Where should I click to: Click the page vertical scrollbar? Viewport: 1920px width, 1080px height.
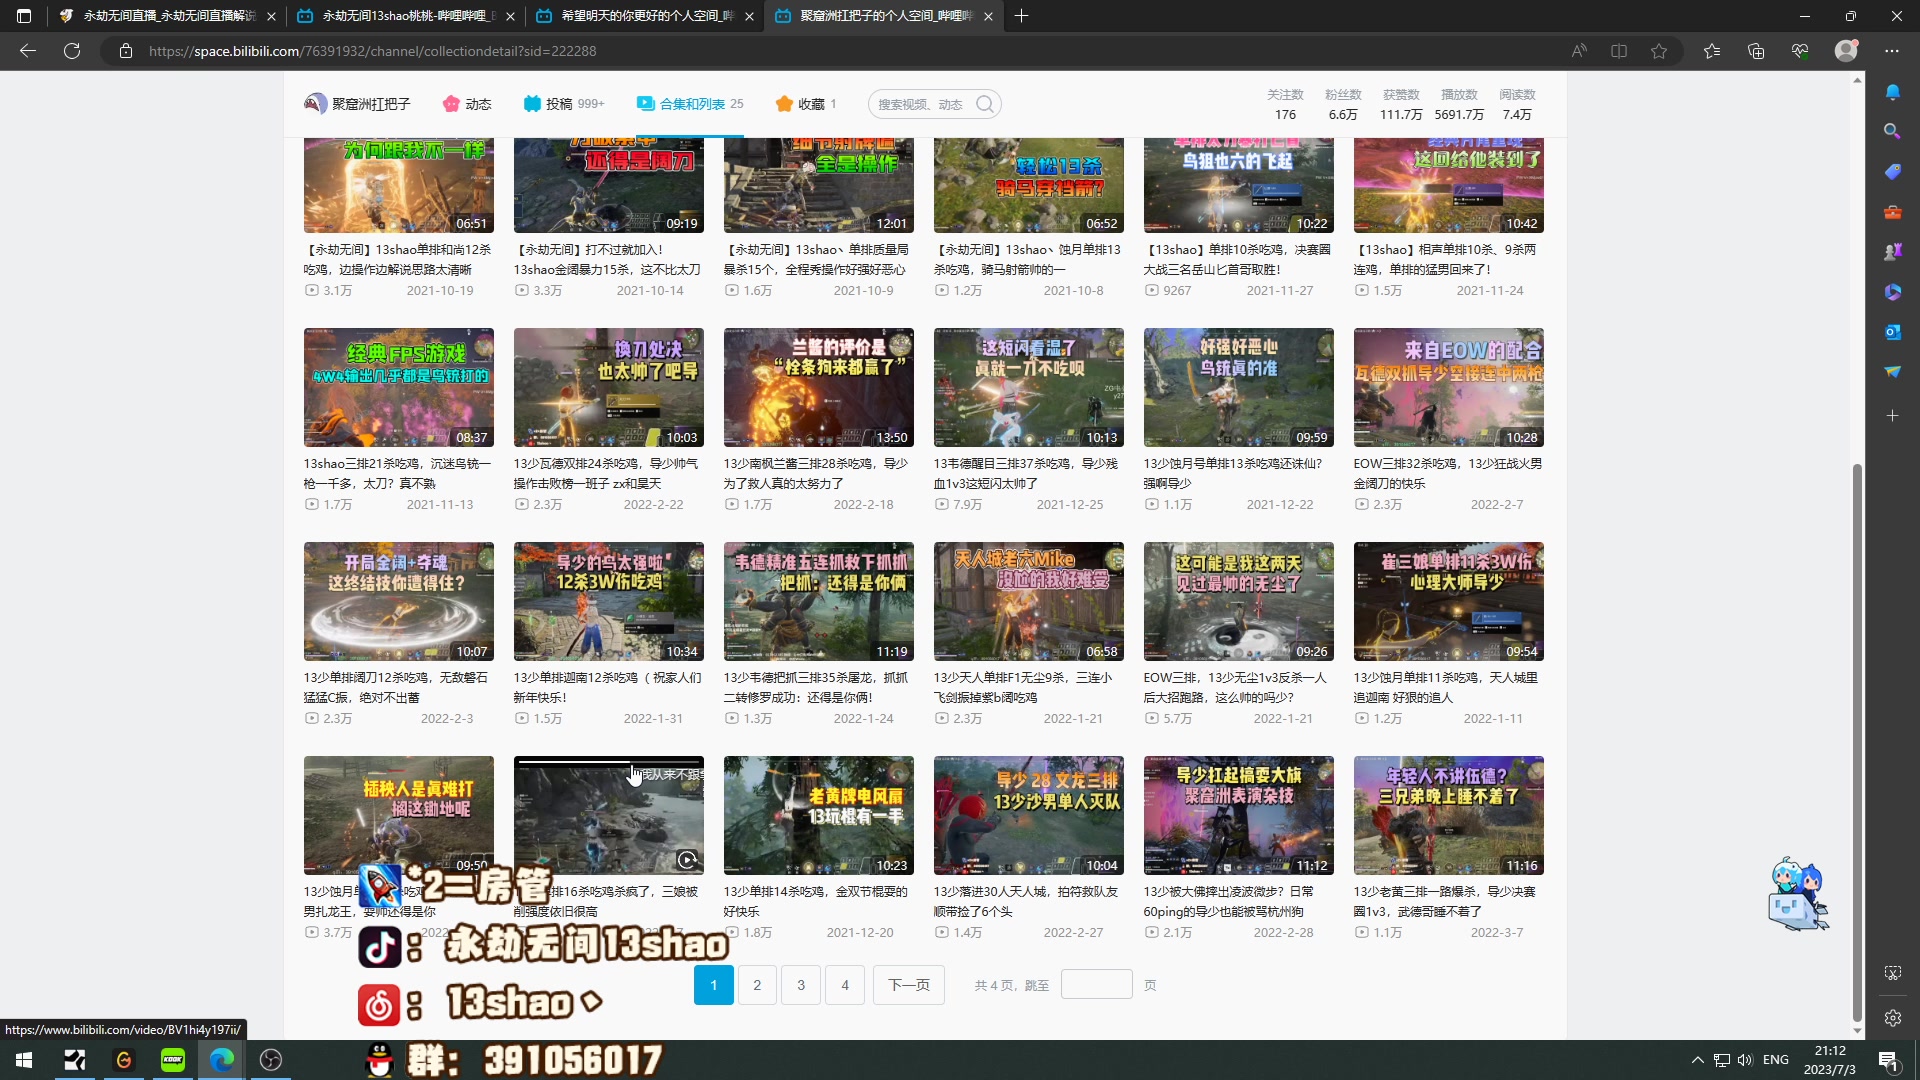1857,740
